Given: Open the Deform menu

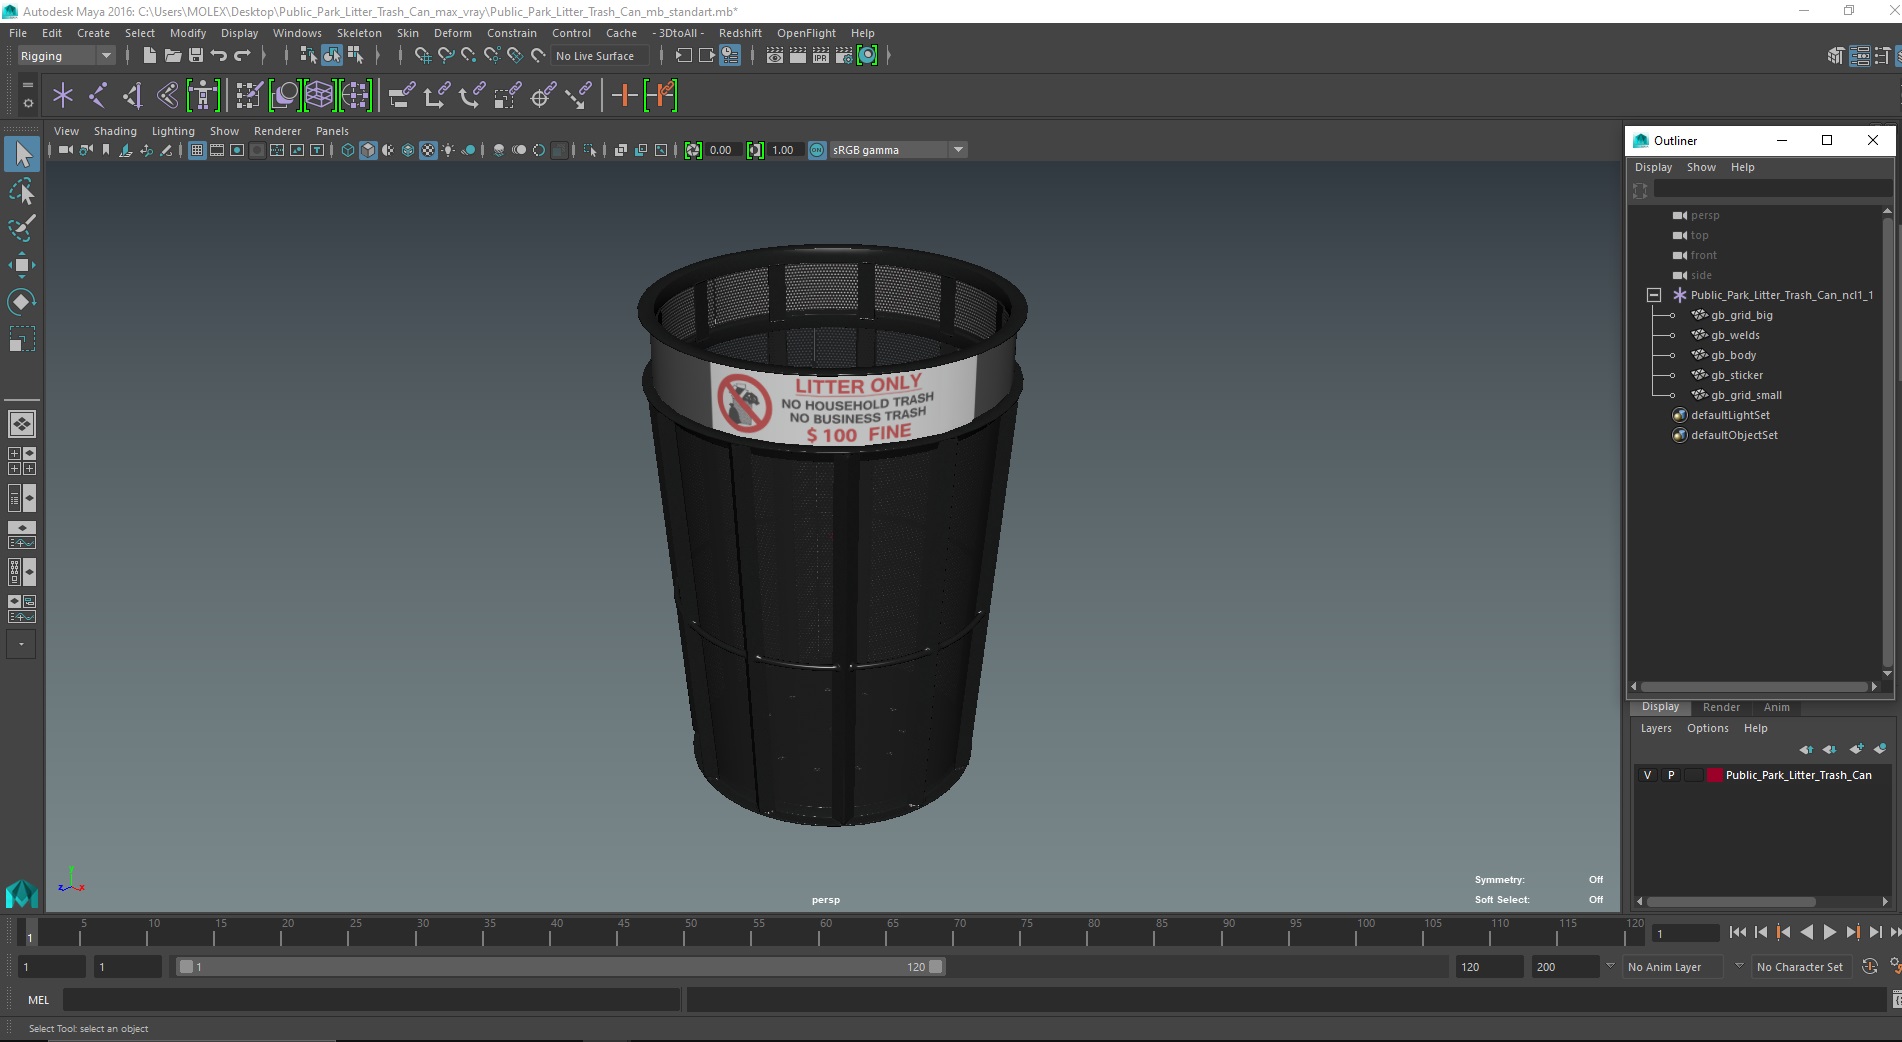Looking at the screenshot, I should 453,33.
